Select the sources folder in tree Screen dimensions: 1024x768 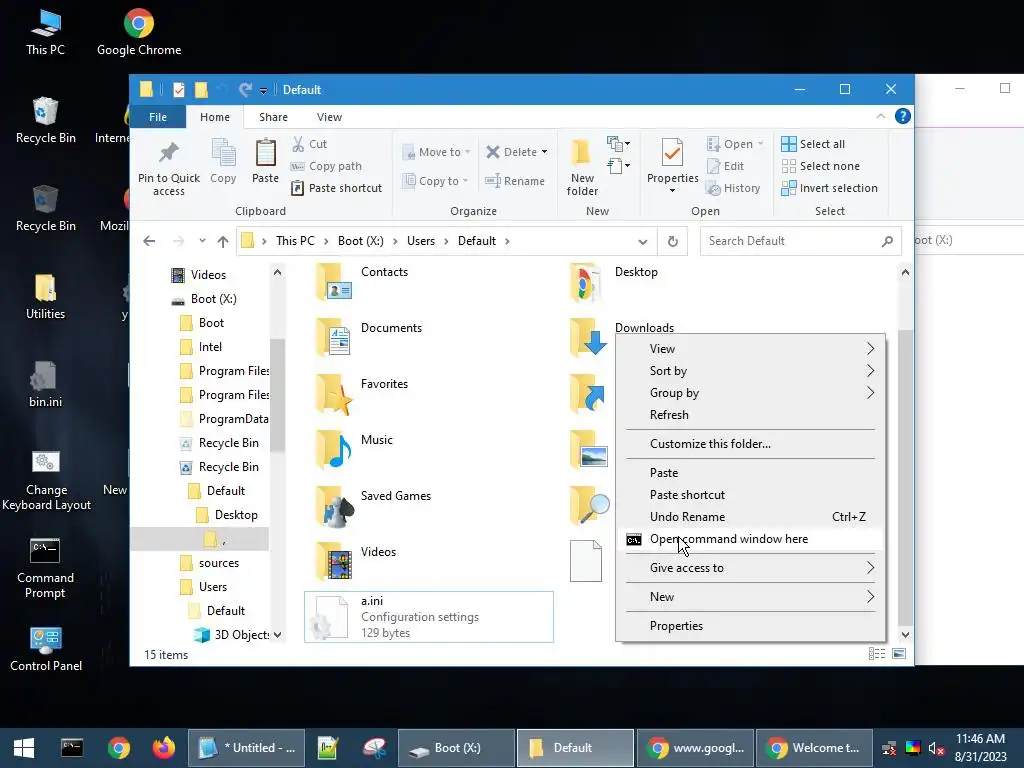click(219, 563)
